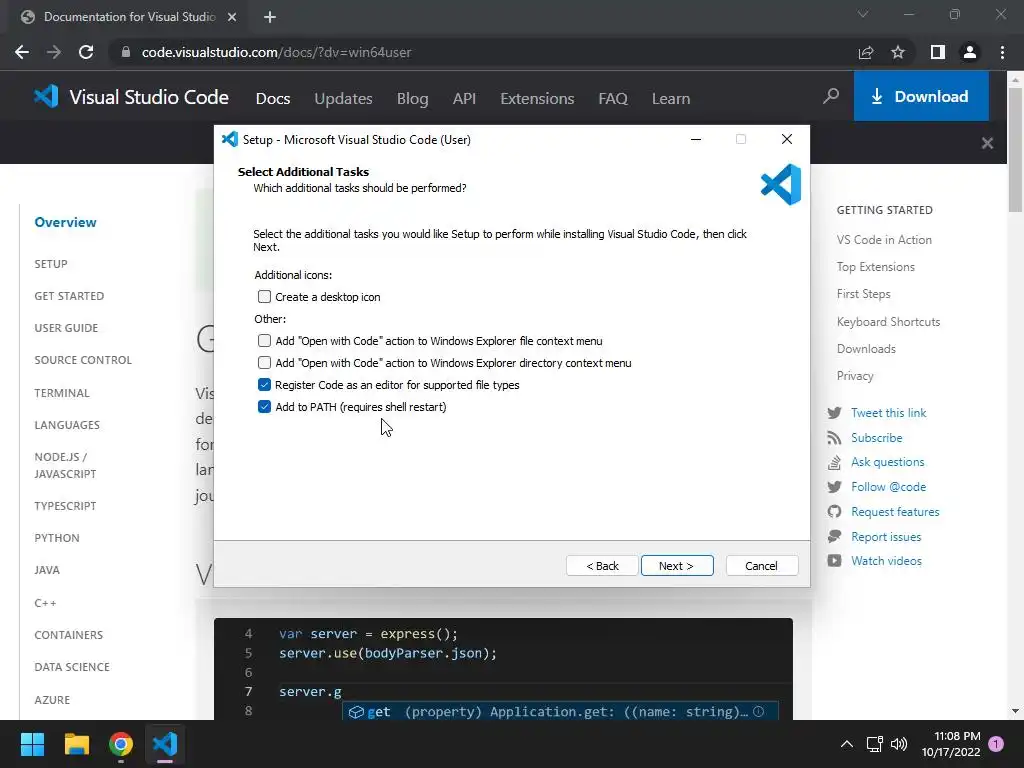1024x768 pixels.
Task: Bookmark this page with the star icon
Action: [898, 52]
